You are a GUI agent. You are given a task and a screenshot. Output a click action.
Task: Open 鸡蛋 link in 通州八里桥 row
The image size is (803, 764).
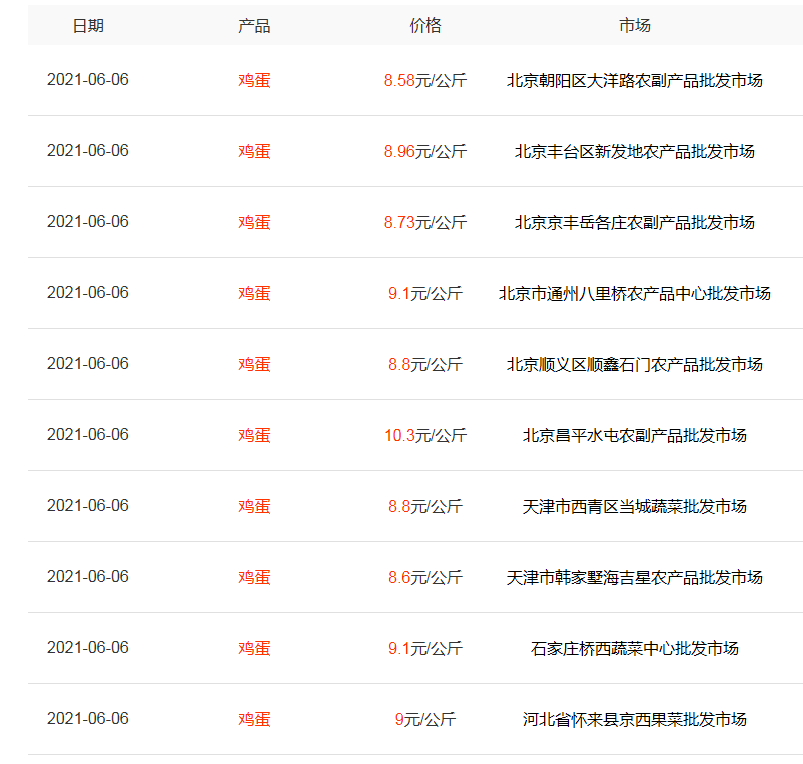(254, 293)
